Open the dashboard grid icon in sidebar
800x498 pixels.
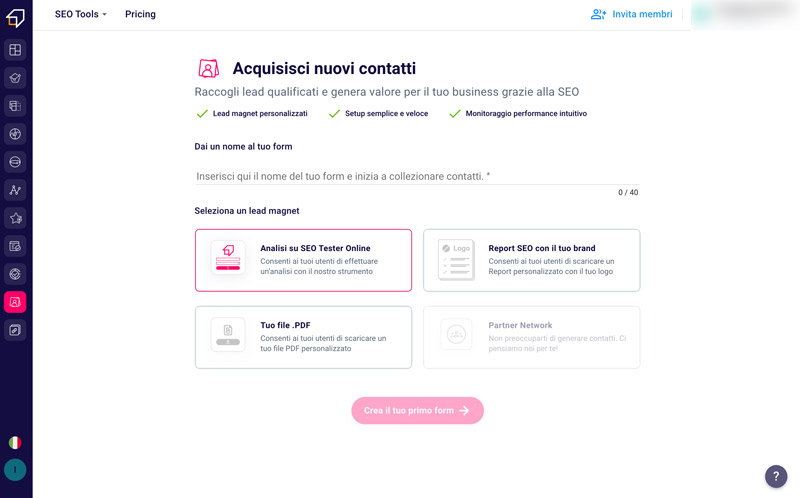pos(15,50)
